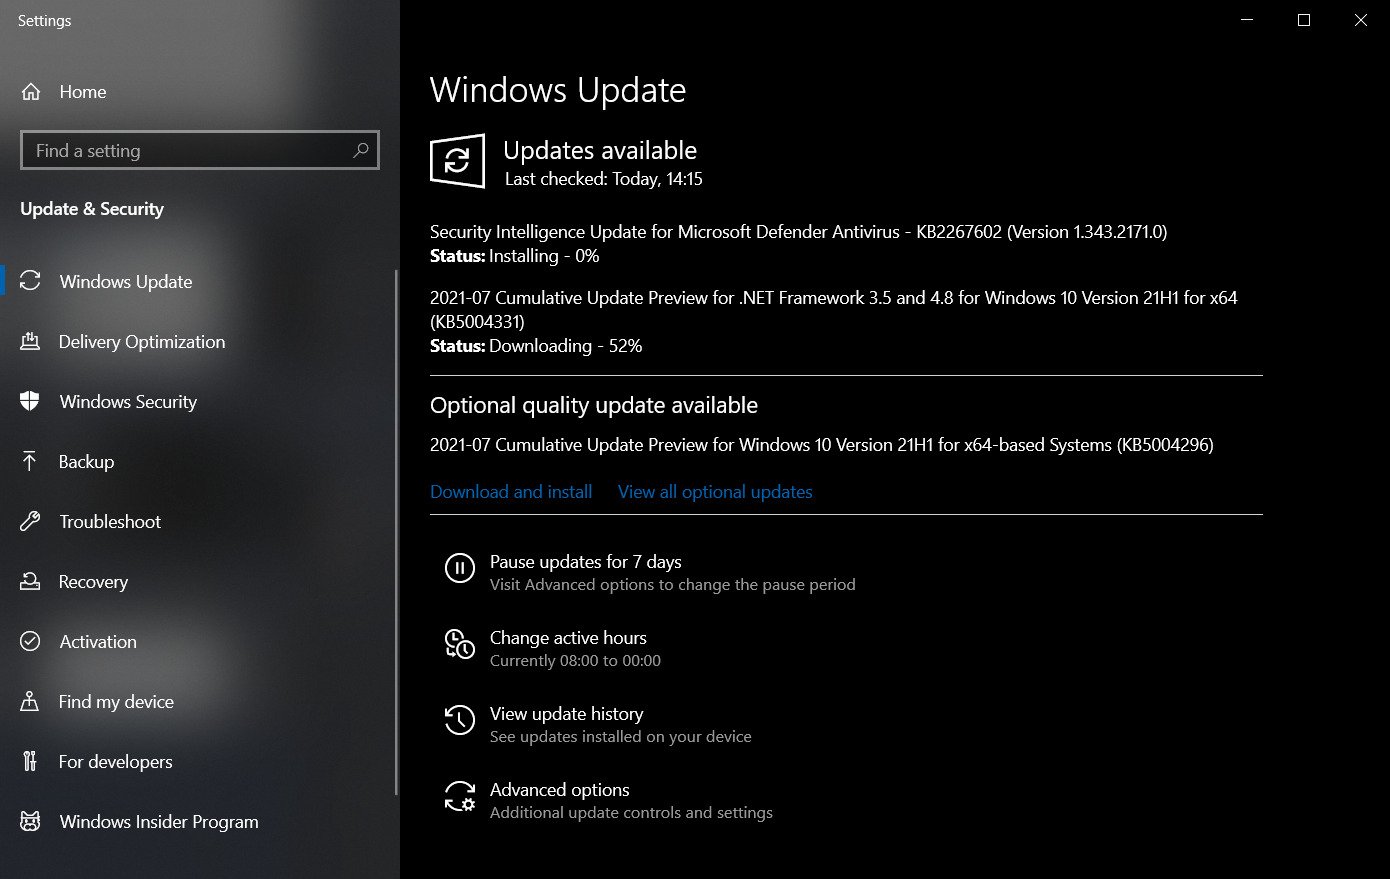Click View all optional updates link
Screen dimensions: 1390x879
click(x=715, y=492)
